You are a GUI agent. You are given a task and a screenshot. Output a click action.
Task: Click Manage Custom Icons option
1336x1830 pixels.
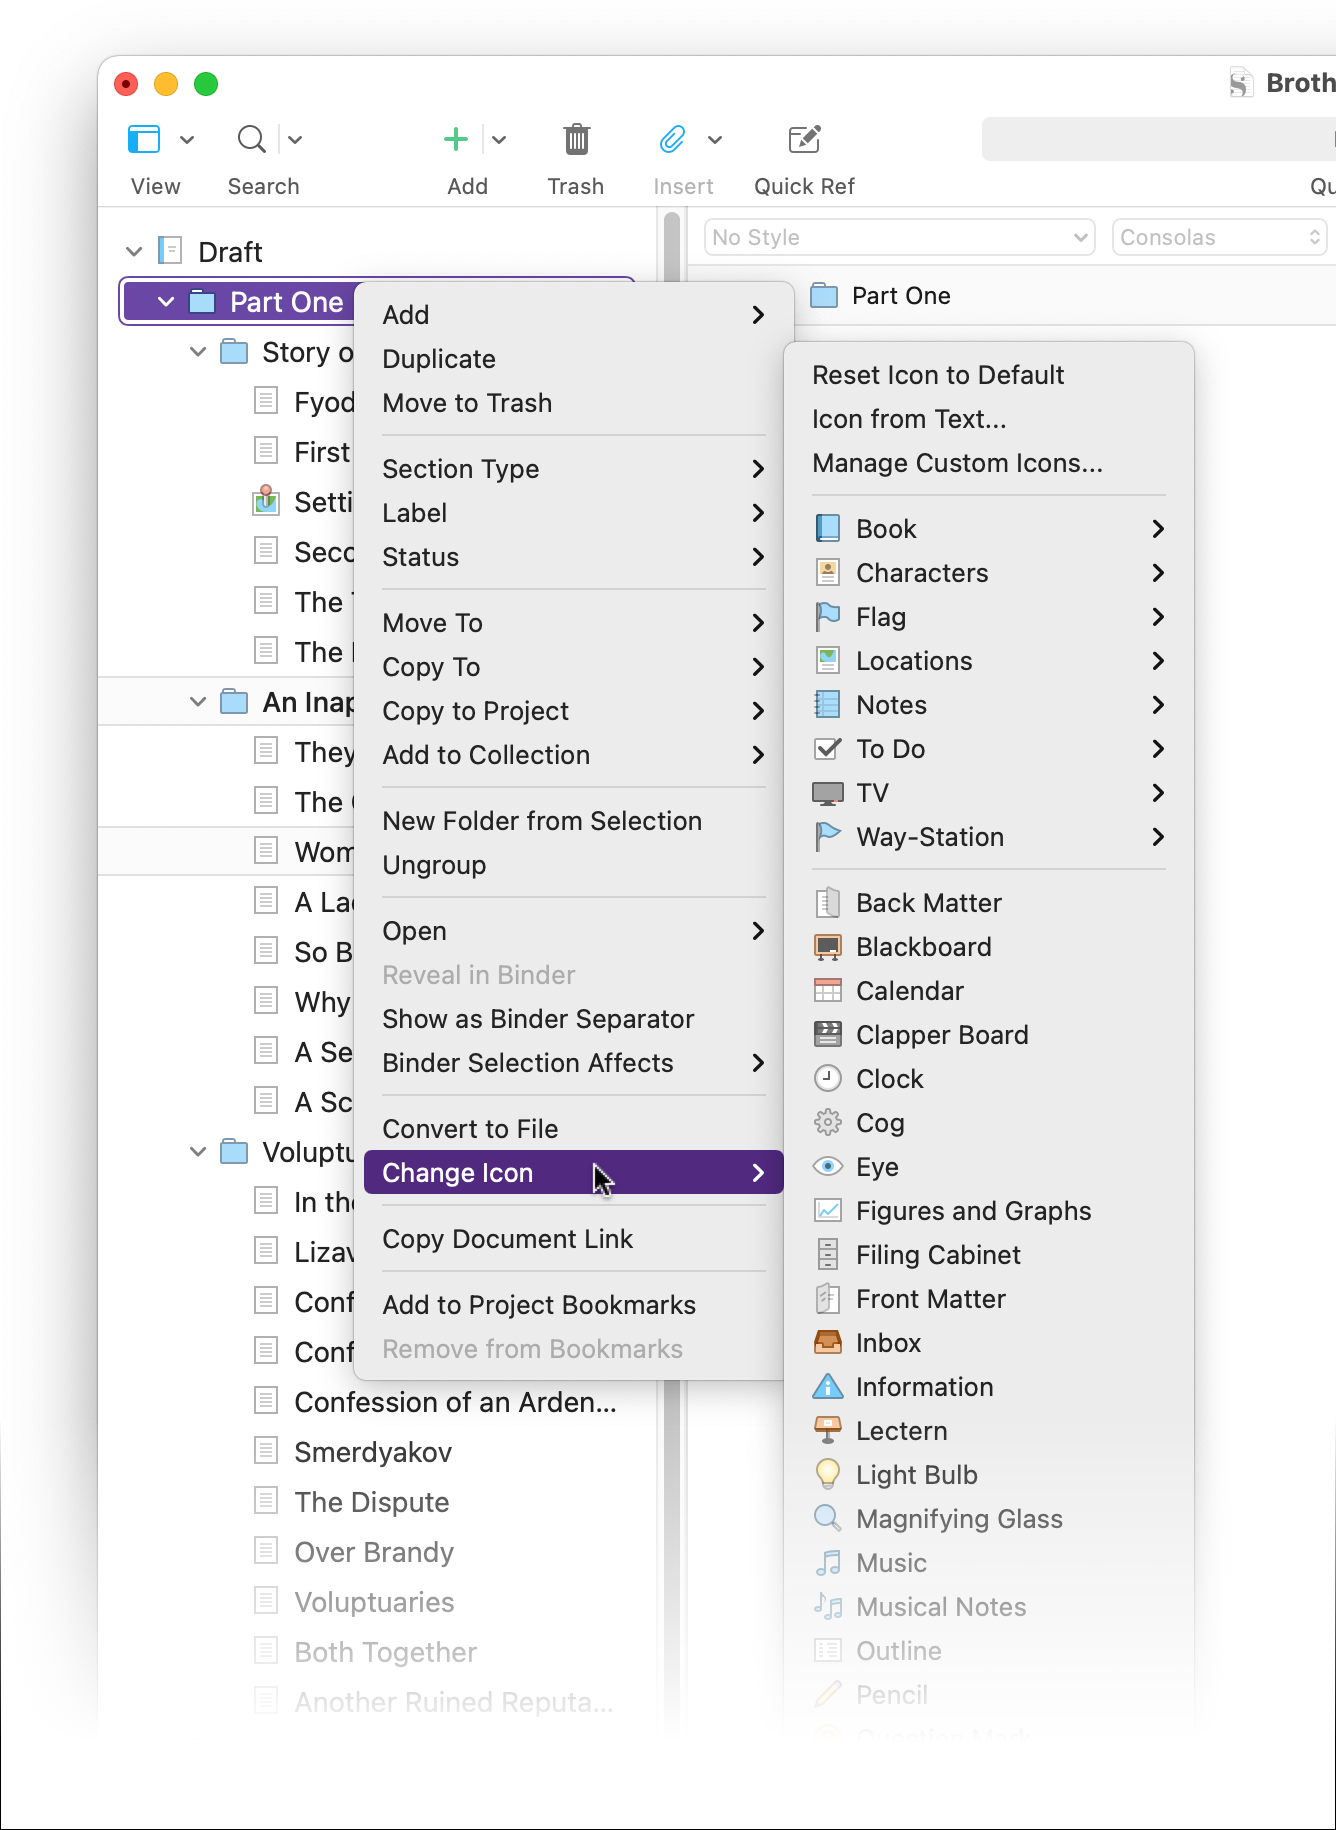point(957,463)
